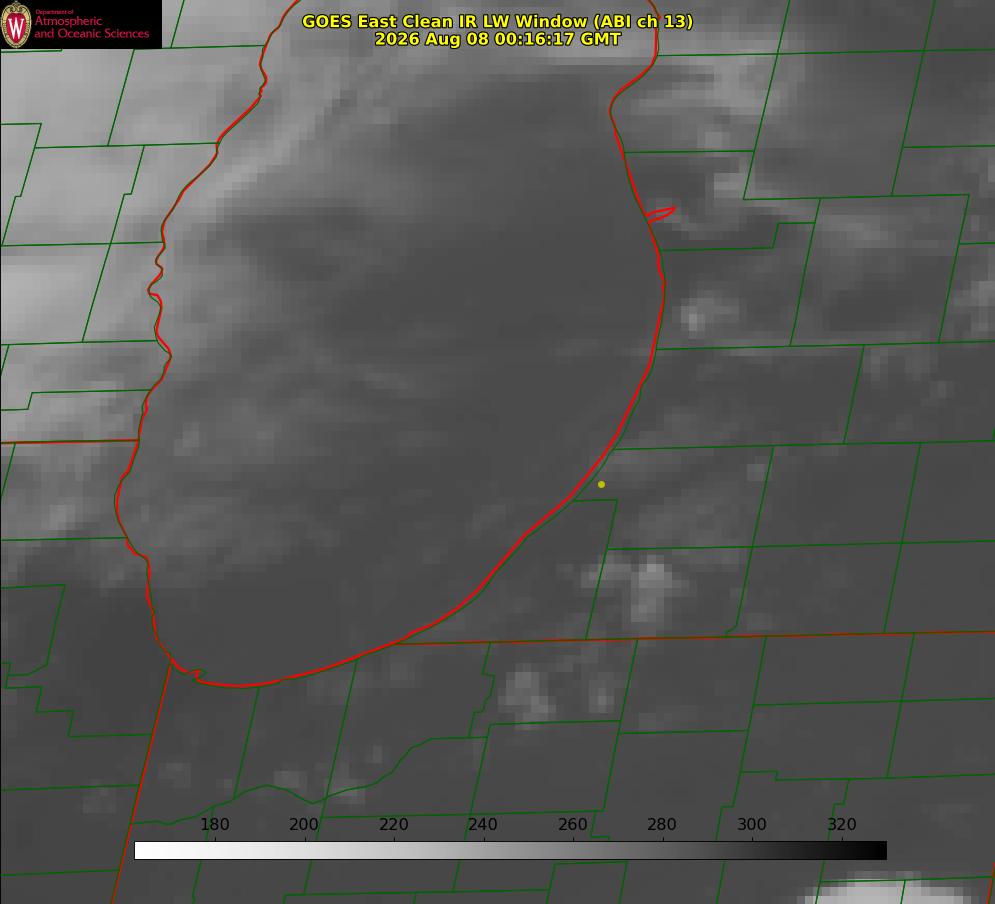Click the red inlet spike on the eastern shoreline
The width and height of the screenshot is (995, 904).
[x=660, y=214]
